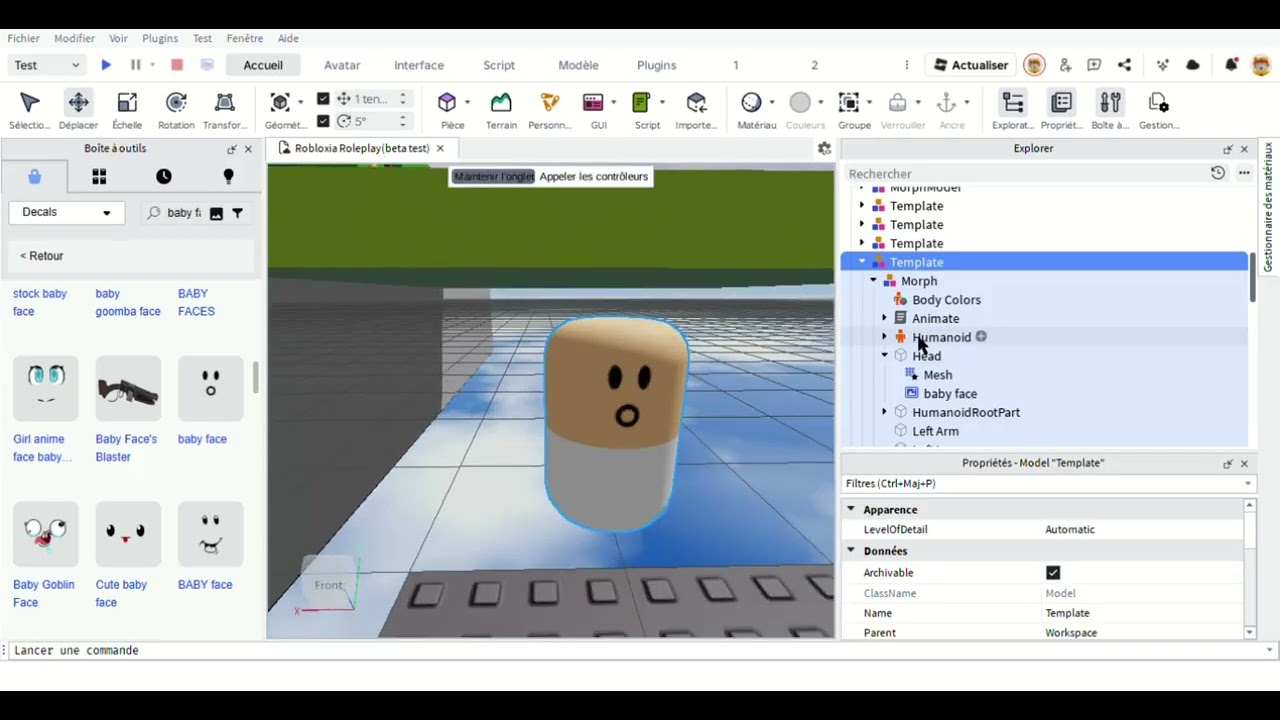Viewport: 1280px width, 720px height.
Task: Select the Body Colors item
Action: (x=946, y=300)
